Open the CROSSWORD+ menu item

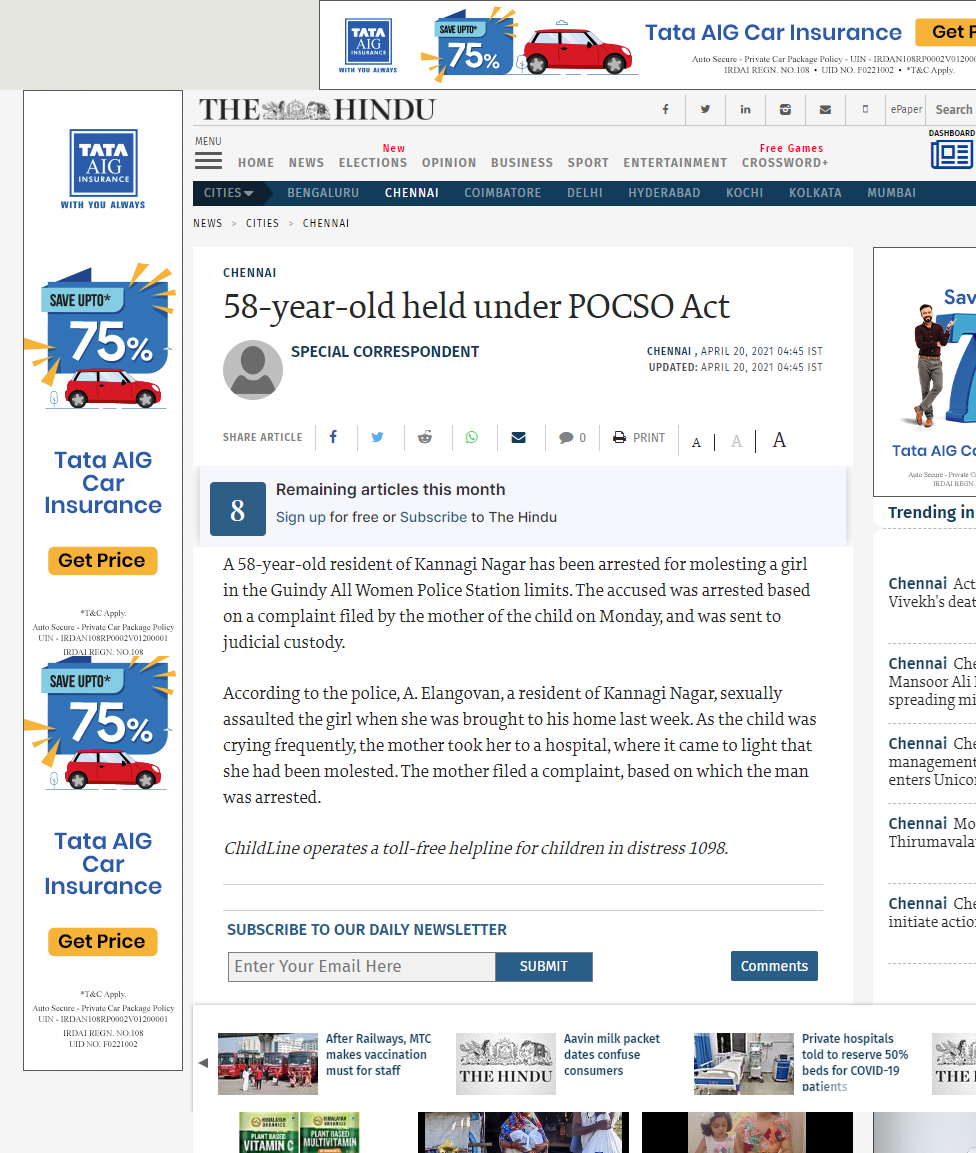(785, 163)
